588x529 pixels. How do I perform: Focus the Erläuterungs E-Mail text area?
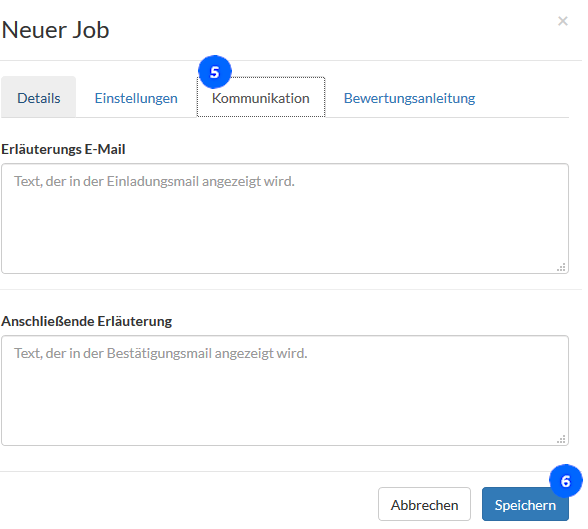(x=285, y=219)
